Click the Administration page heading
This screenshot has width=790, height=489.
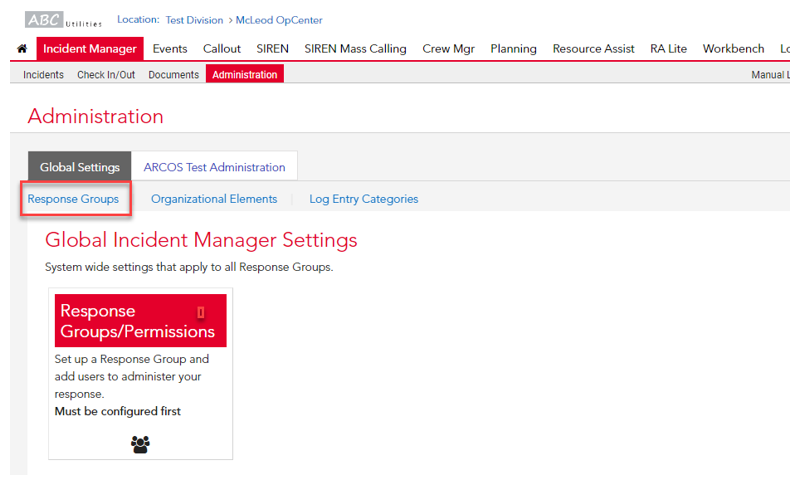(x=96, y=116)
